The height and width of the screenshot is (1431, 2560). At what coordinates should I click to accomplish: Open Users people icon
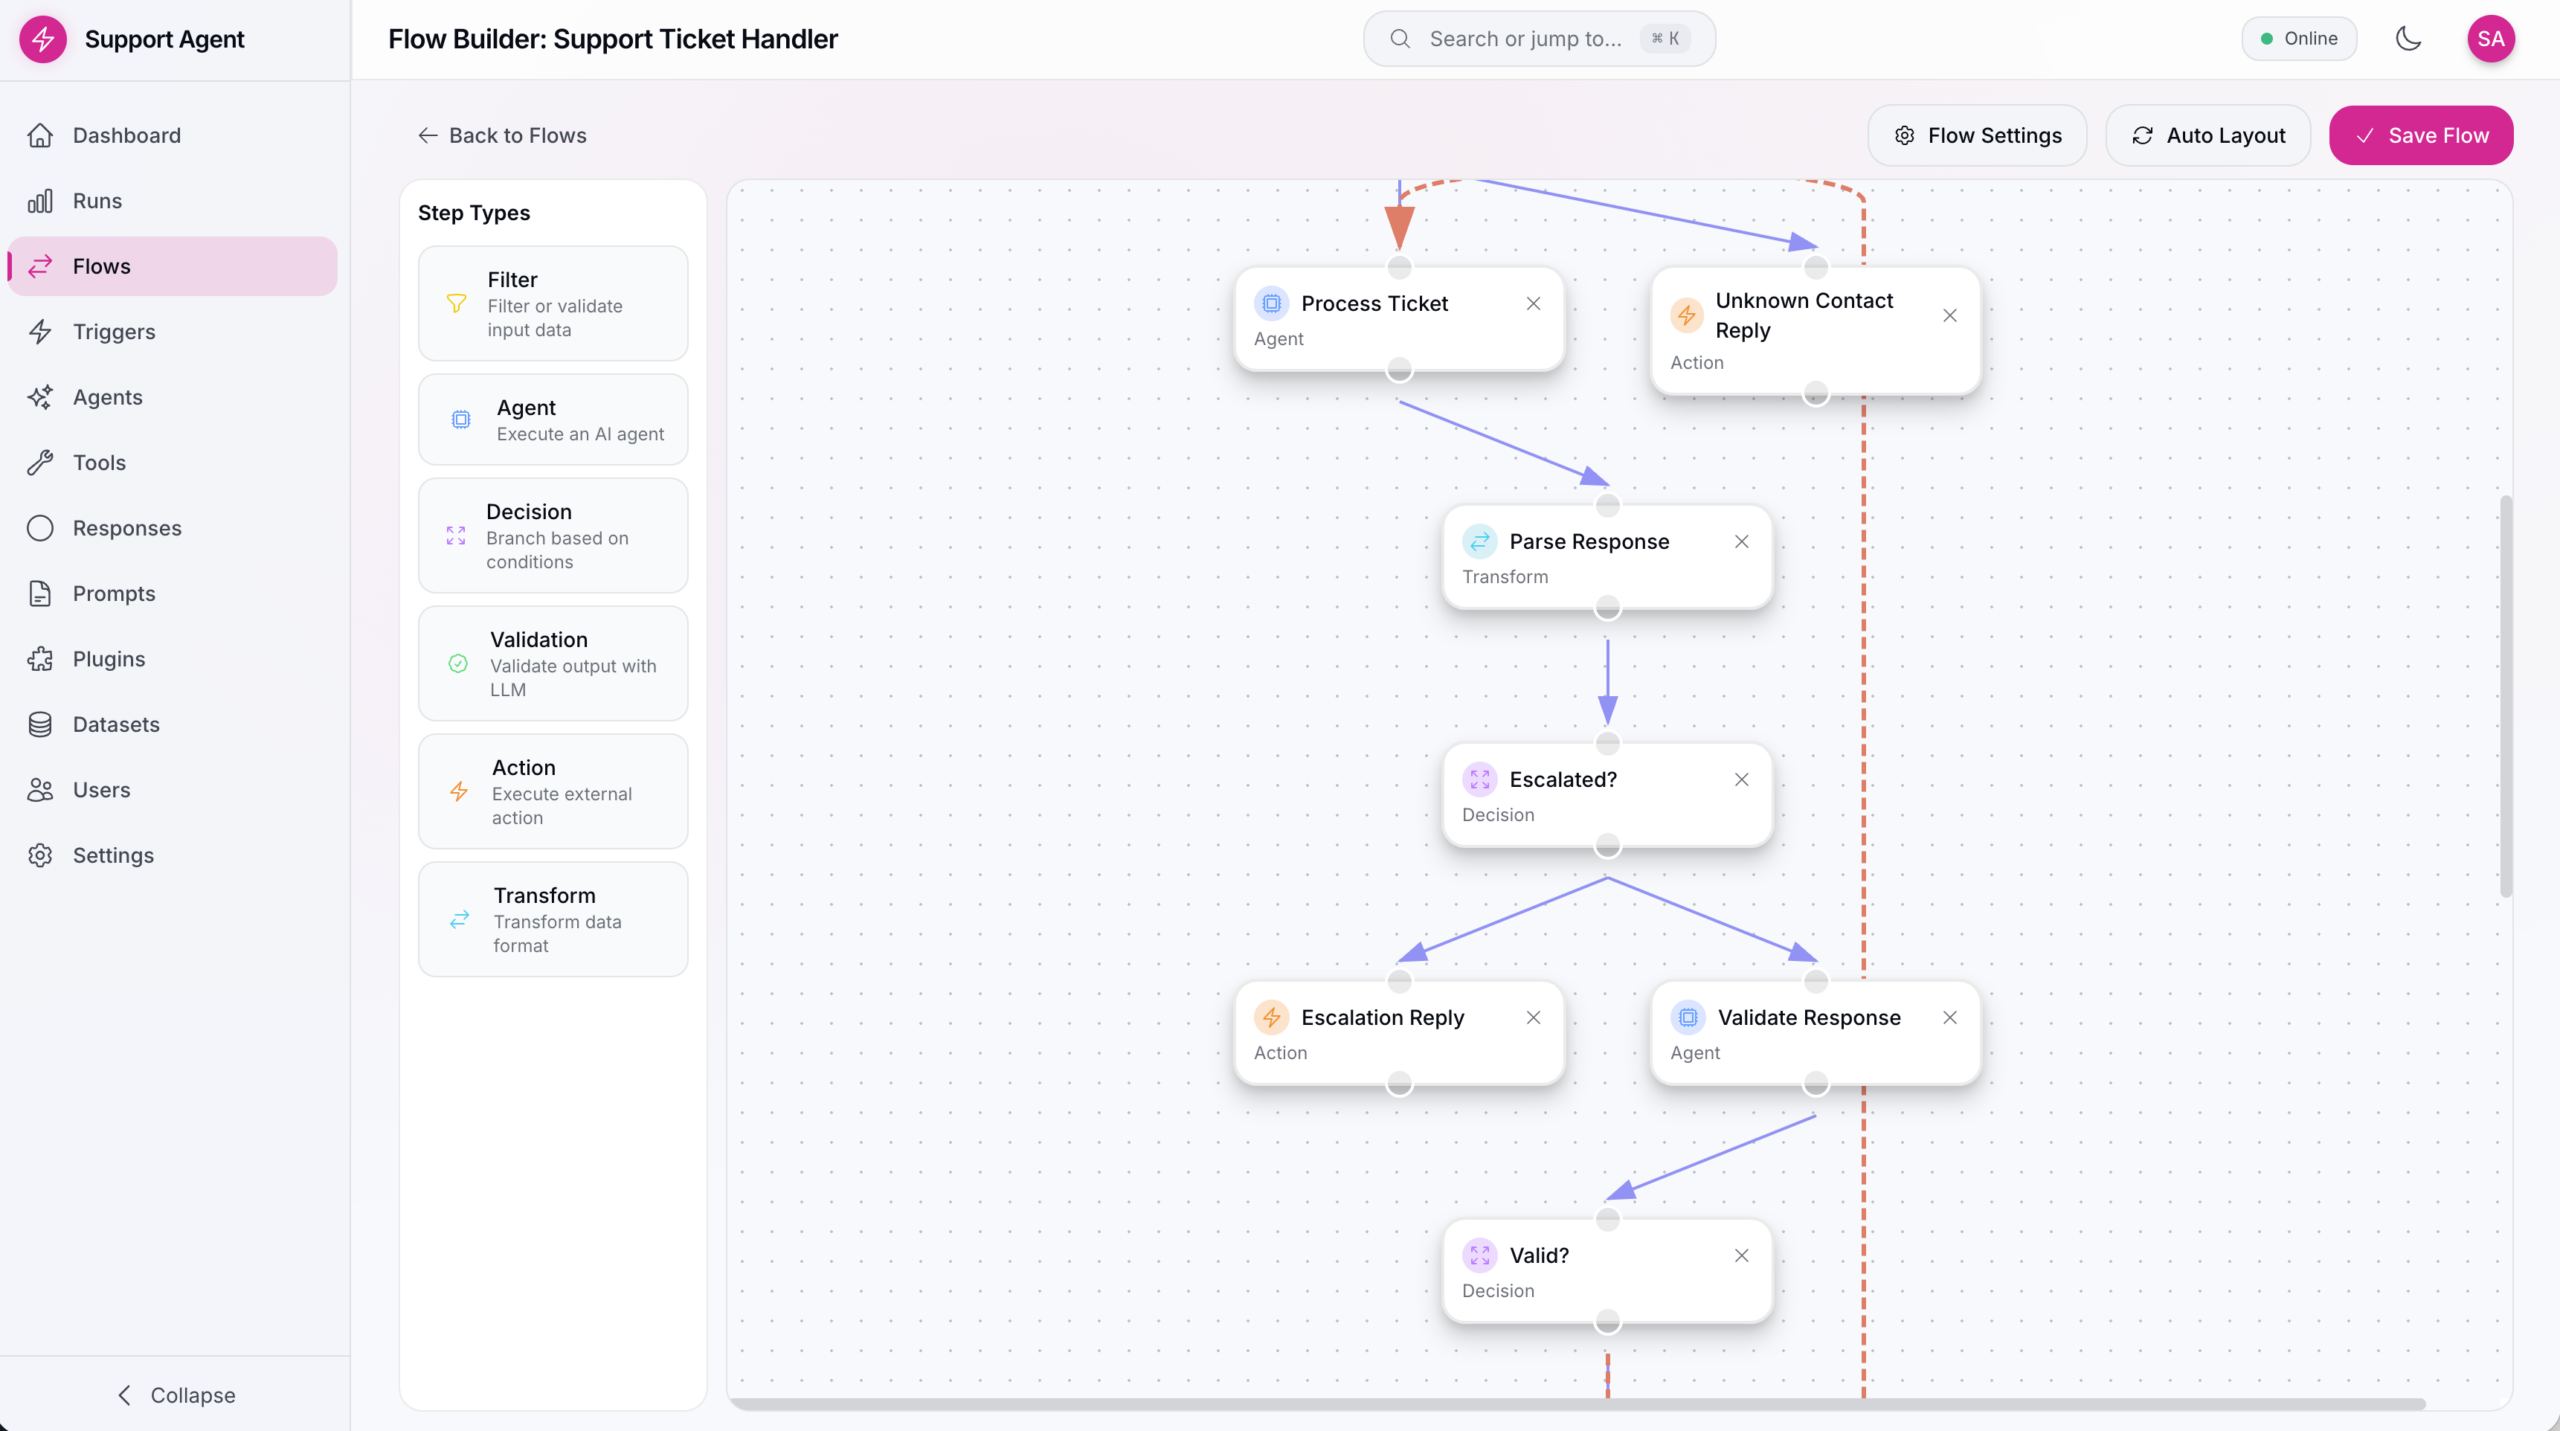(x=40, y=790)
